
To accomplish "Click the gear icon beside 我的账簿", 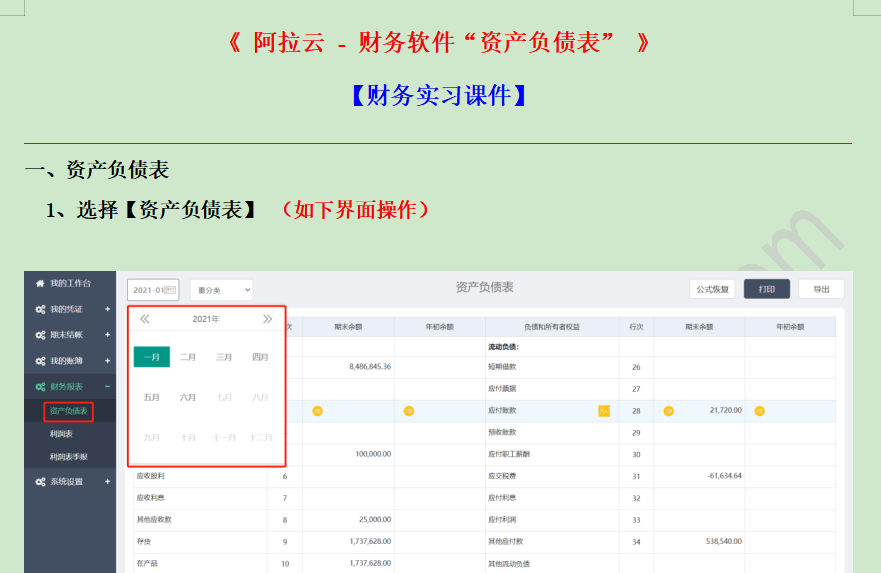I will (40, 361).
